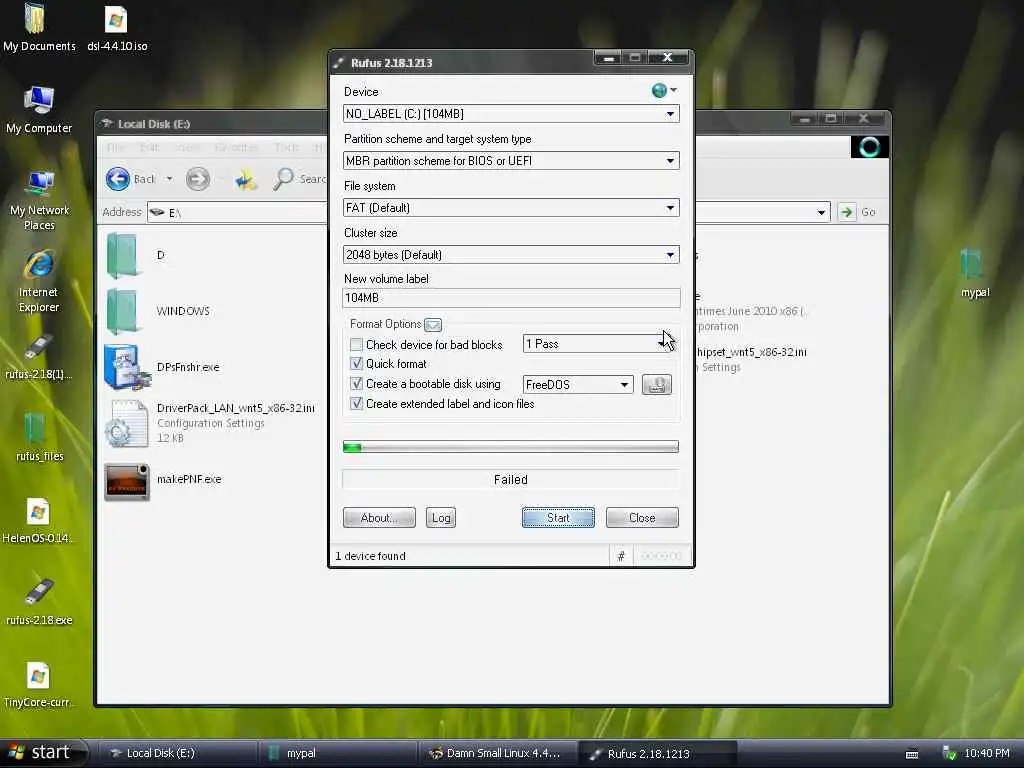Click the Rufus progress bar
The height and width of the screenshot is (768, 1024).
511,447
